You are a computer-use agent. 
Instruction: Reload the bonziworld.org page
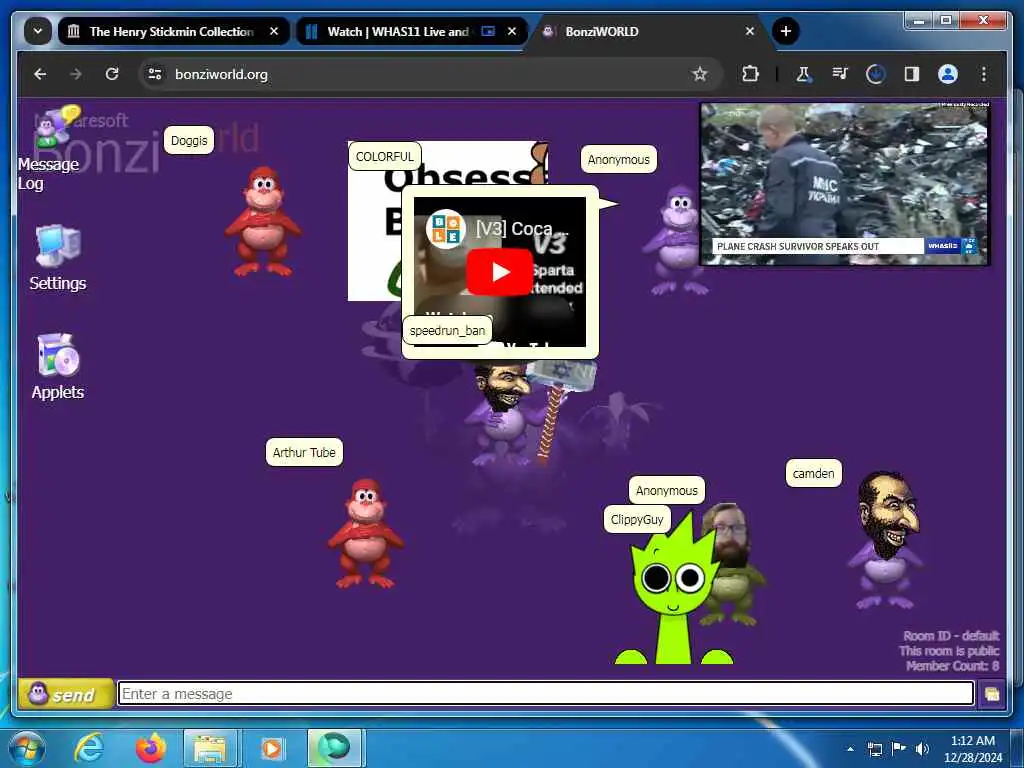click(112, 74)
